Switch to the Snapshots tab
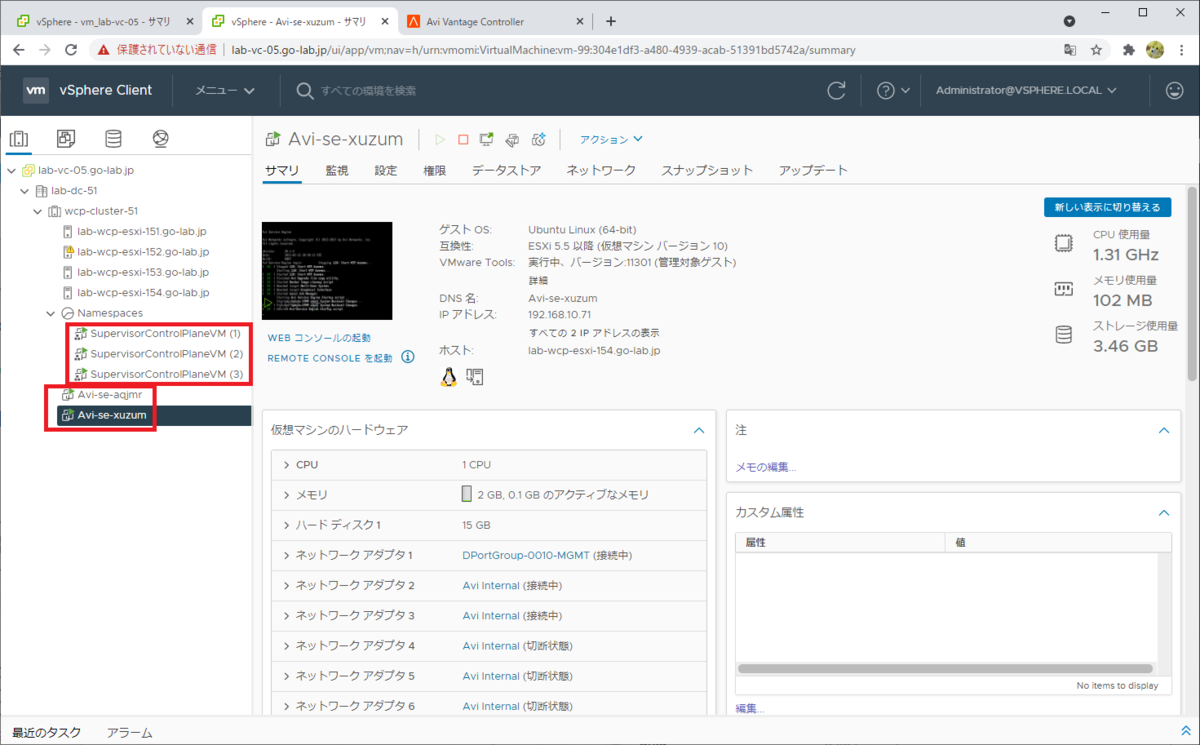The width and height of the screenshot is (1200, 745). (708, 170)
